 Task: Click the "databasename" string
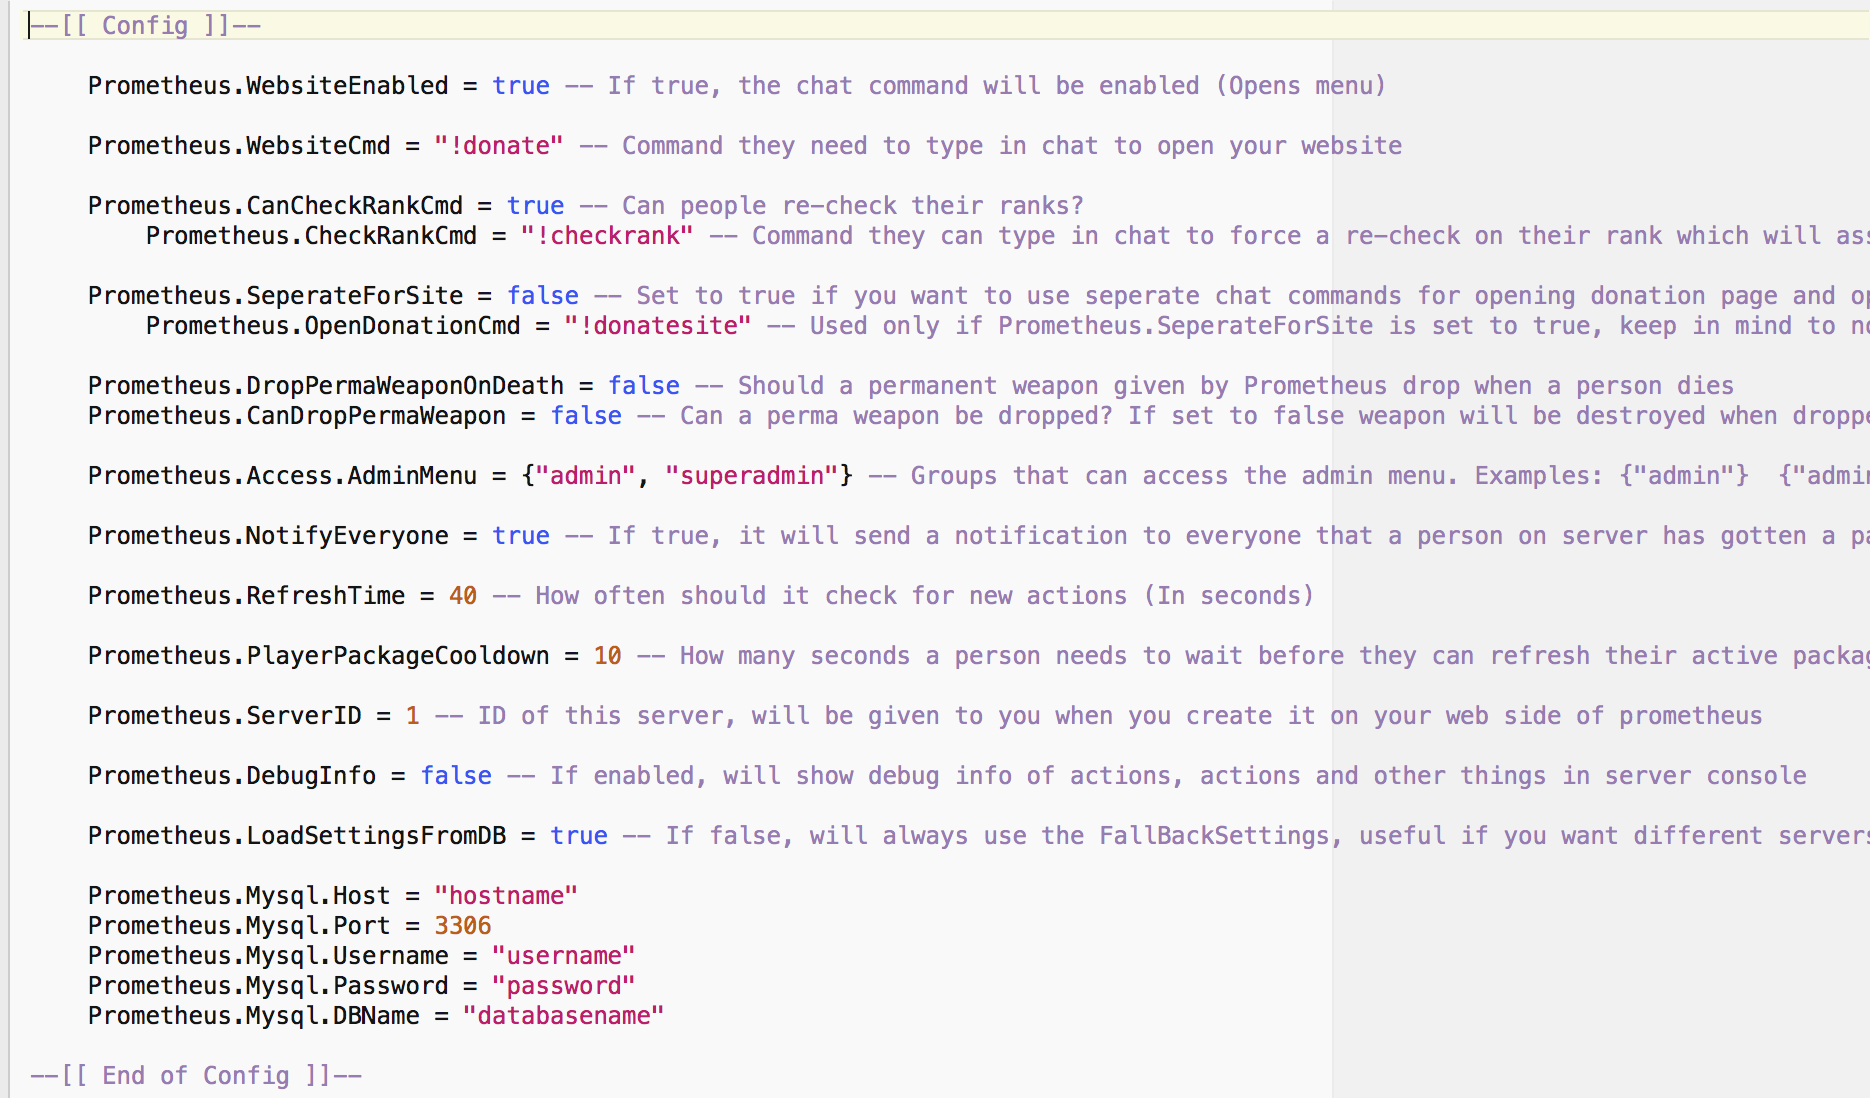564,1016
